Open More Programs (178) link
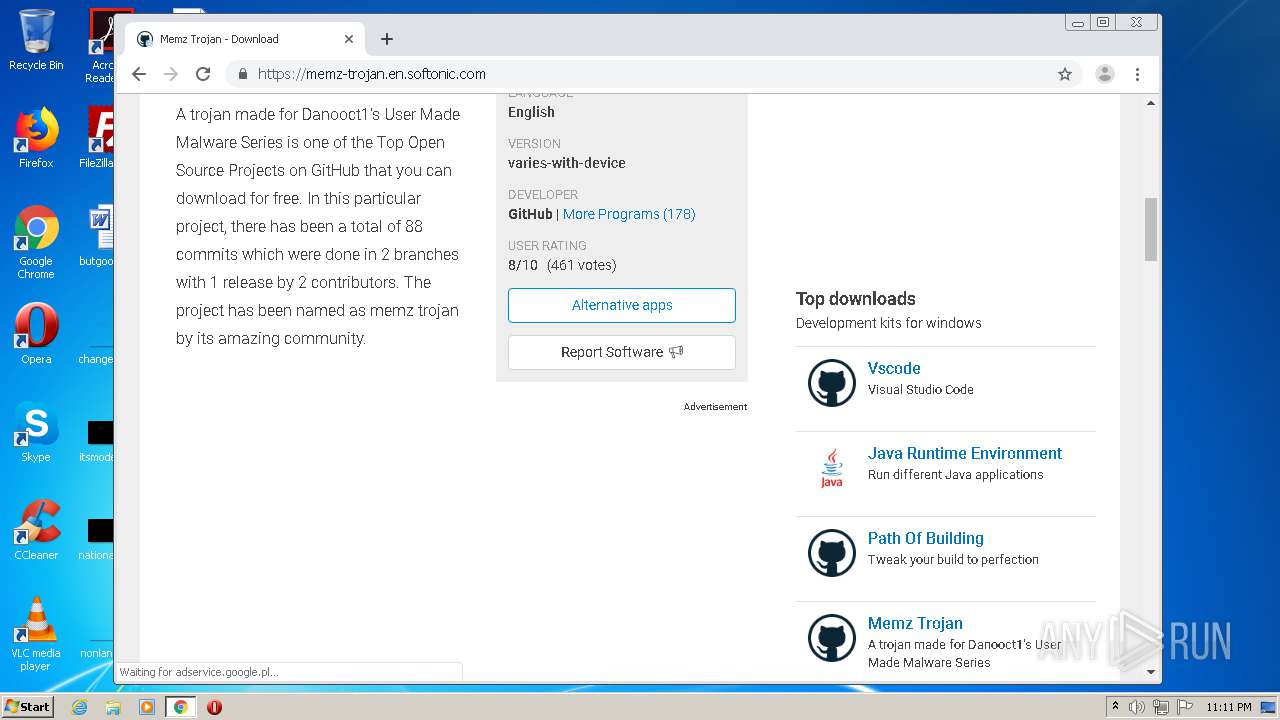 click(x=629, y=214)
